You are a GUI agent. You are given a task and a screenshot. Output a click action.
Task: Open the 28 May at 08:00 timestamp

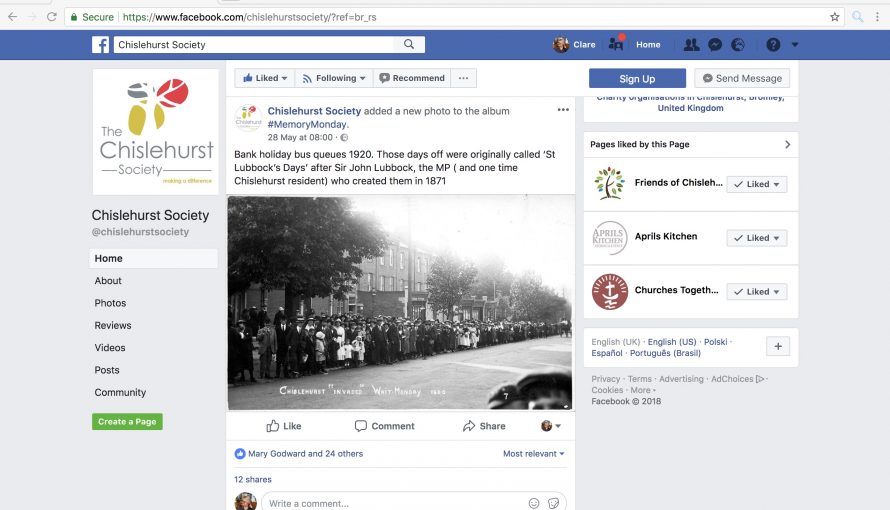pyautogui.click(x=300, y=137)
